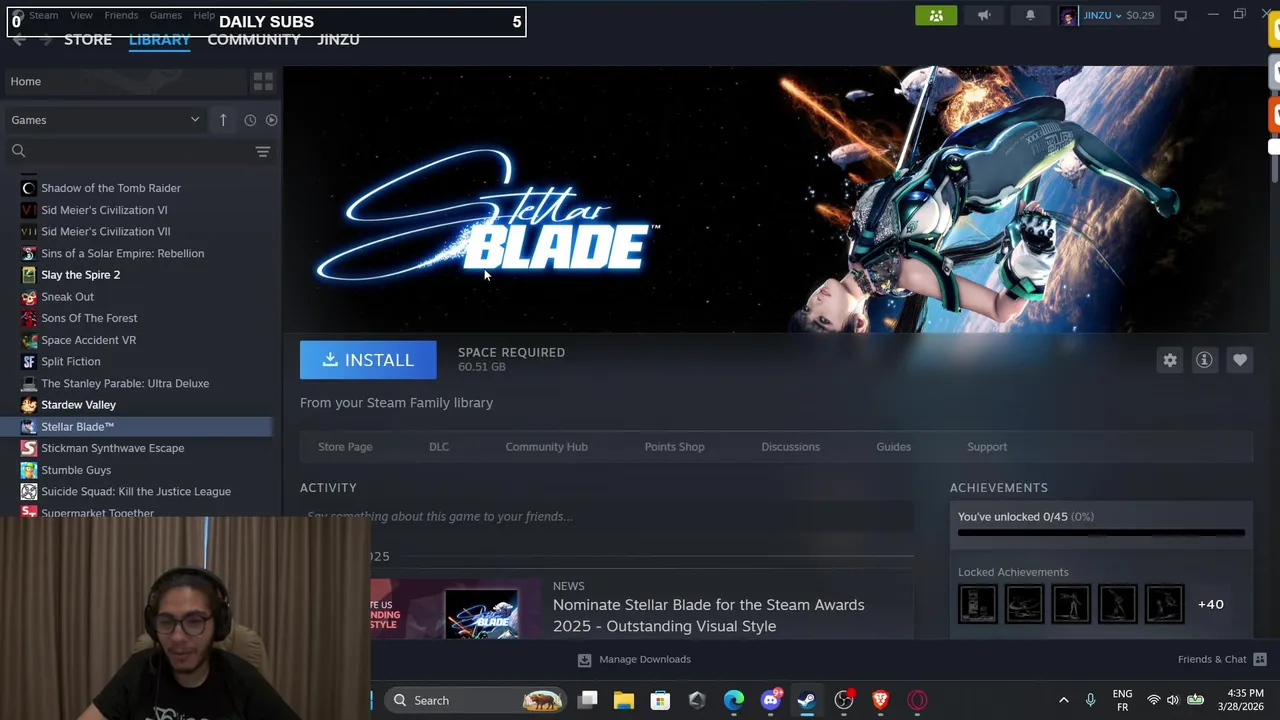Open Friends & Chat

(x=1222, y=659)
